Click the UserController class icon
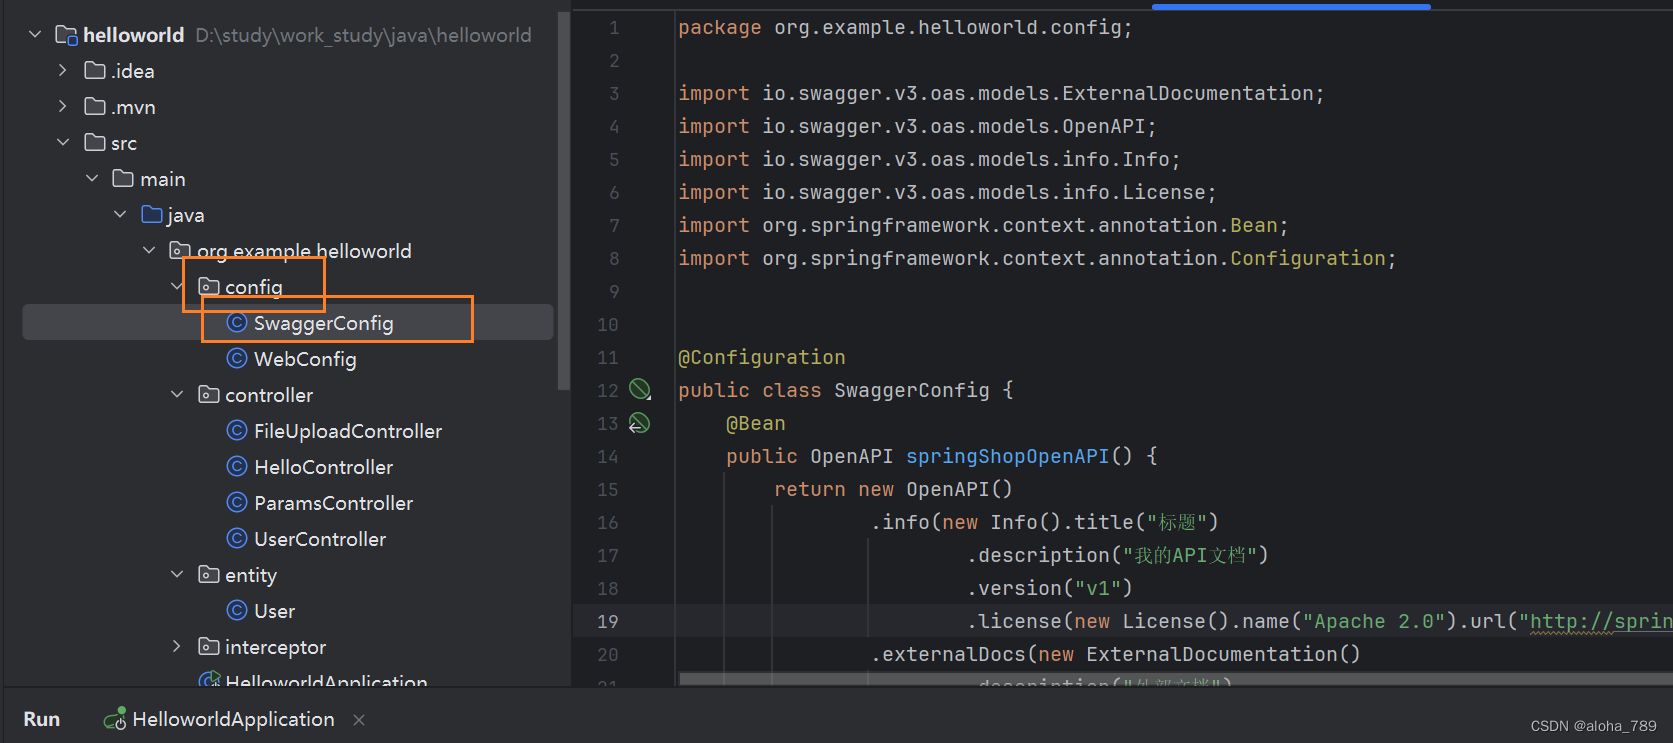Image resolution: width=1673 pixels, height=743 pixels. pyautogui.click(x=237, y=539)
